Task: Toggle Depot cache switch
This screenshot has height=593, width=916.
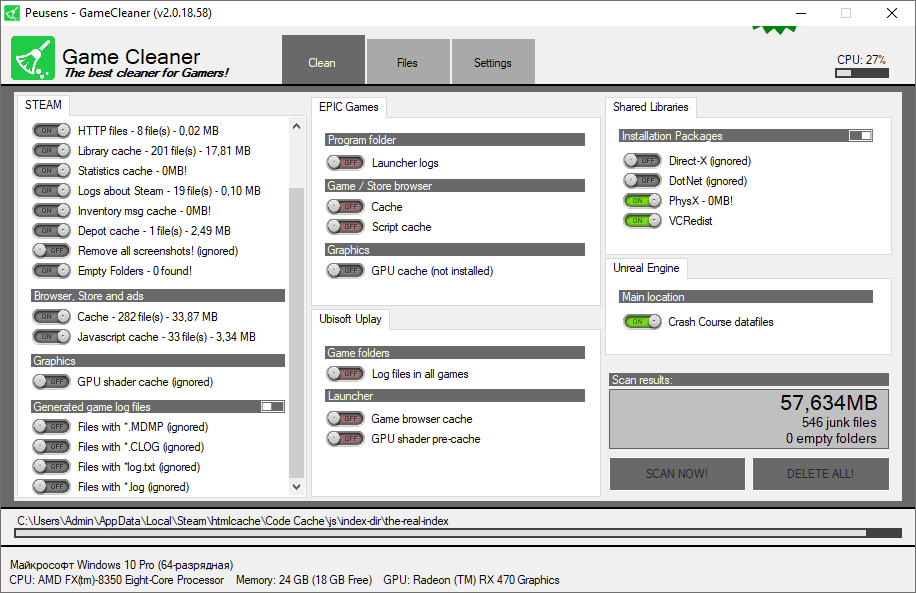Action: point(51,231)
